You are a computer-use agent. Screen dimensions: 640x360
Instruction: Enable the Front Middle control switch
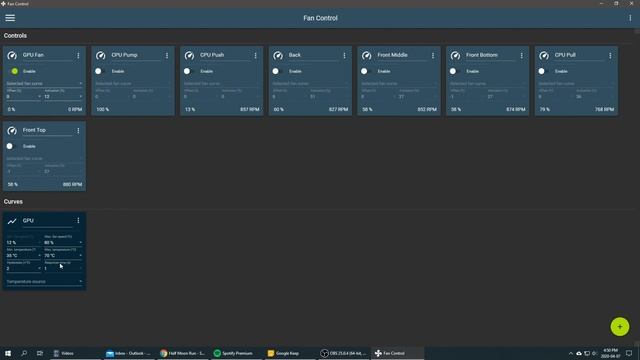pyautogui.click(x=366, y=71)
